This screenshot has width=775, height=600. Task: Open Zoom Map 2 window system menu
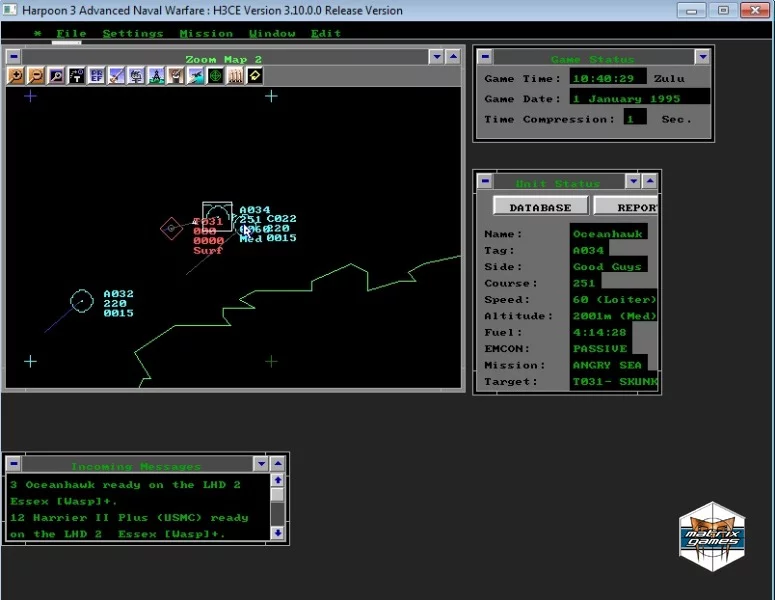click(x=14, y=57)
